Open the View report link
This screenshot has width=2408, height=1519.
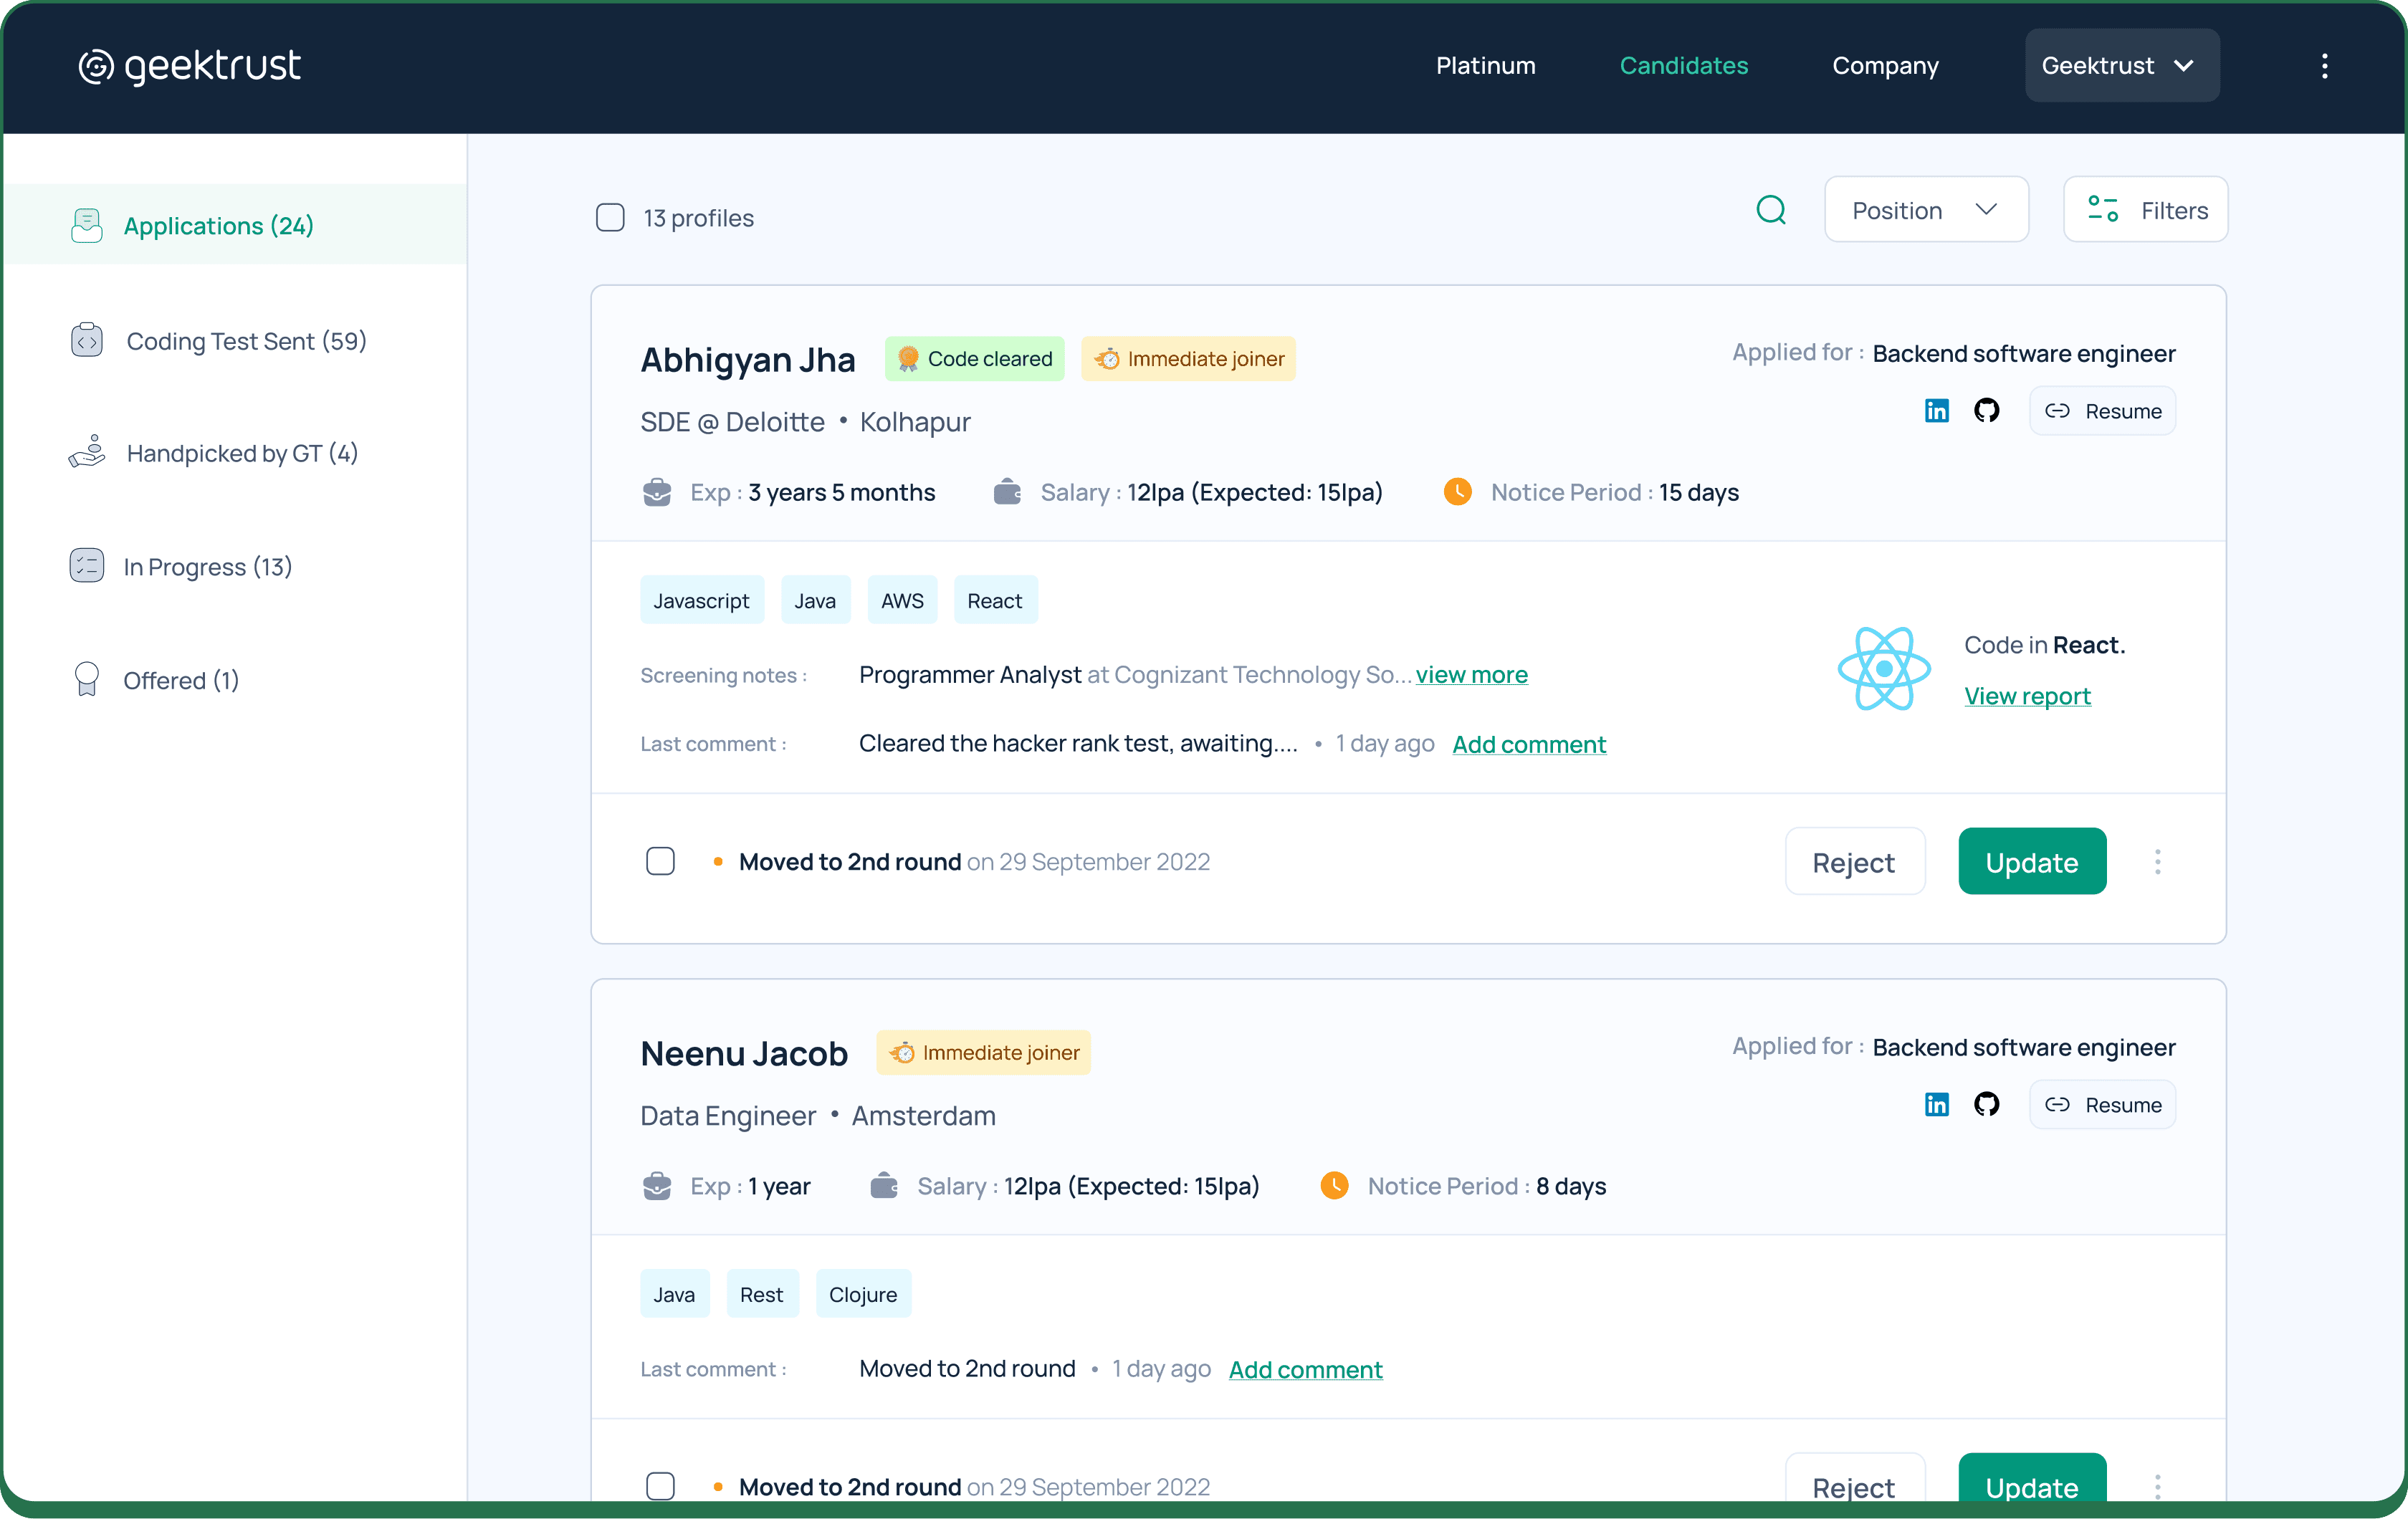[2027, 696]
